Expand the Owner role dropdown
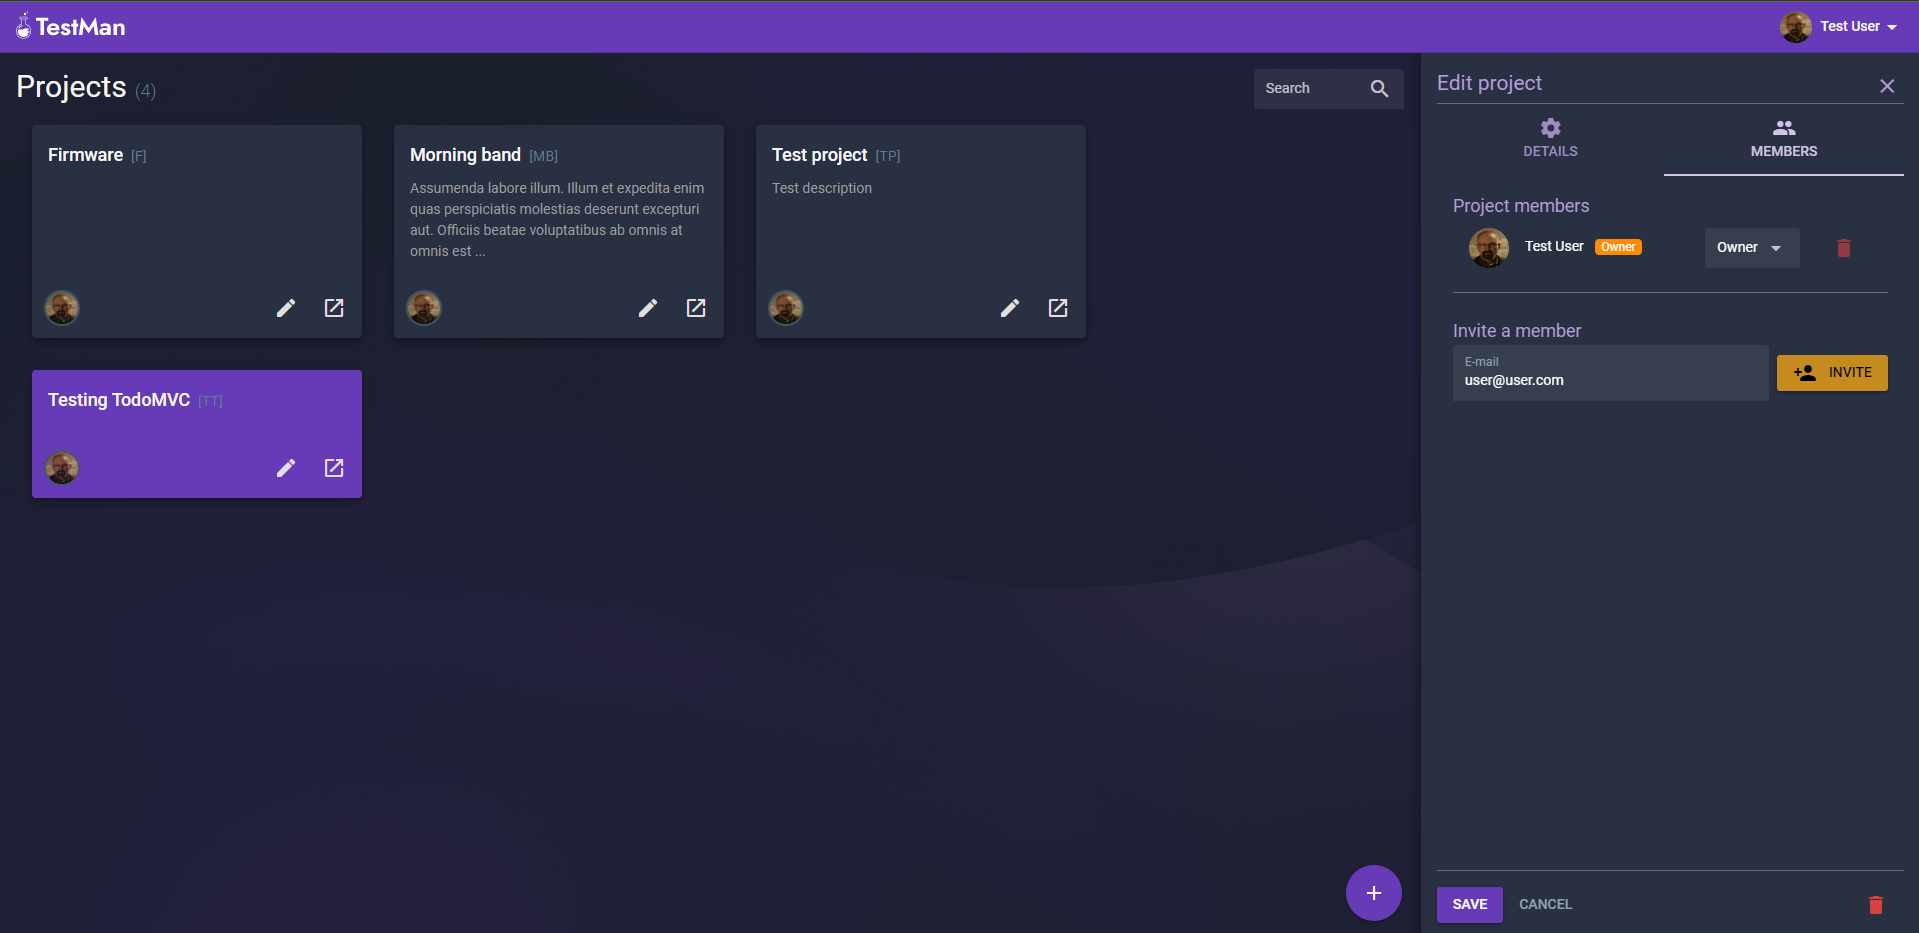The width and height of the screenshot is (1919, 933). click(1751, 248)
